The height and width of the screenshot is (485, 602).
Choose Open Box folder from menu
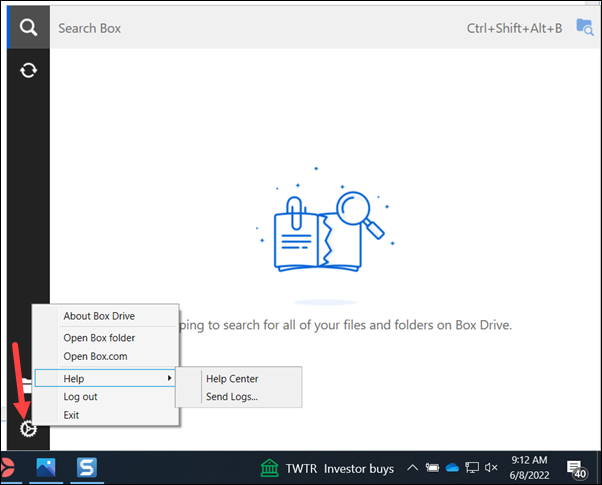coord(106,338)
